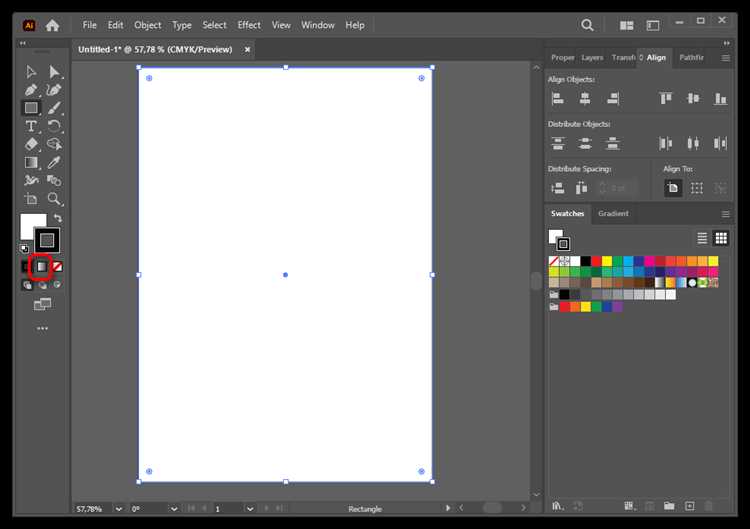Set fill to None in toolbar

pyautogui.click(x=57, y=267)
